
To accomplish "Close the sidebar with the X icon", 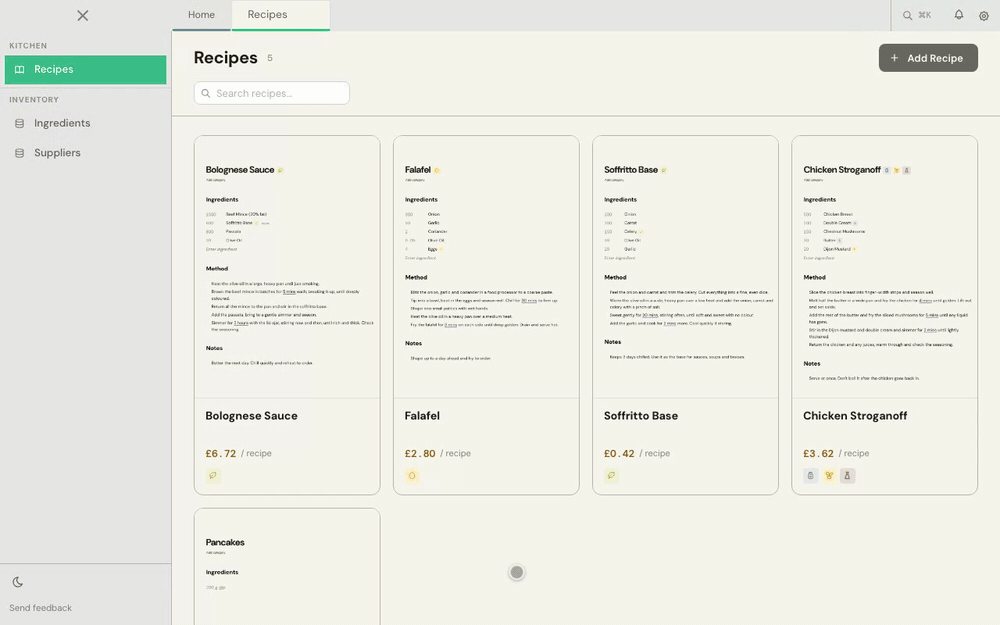I will click(83, 15).
